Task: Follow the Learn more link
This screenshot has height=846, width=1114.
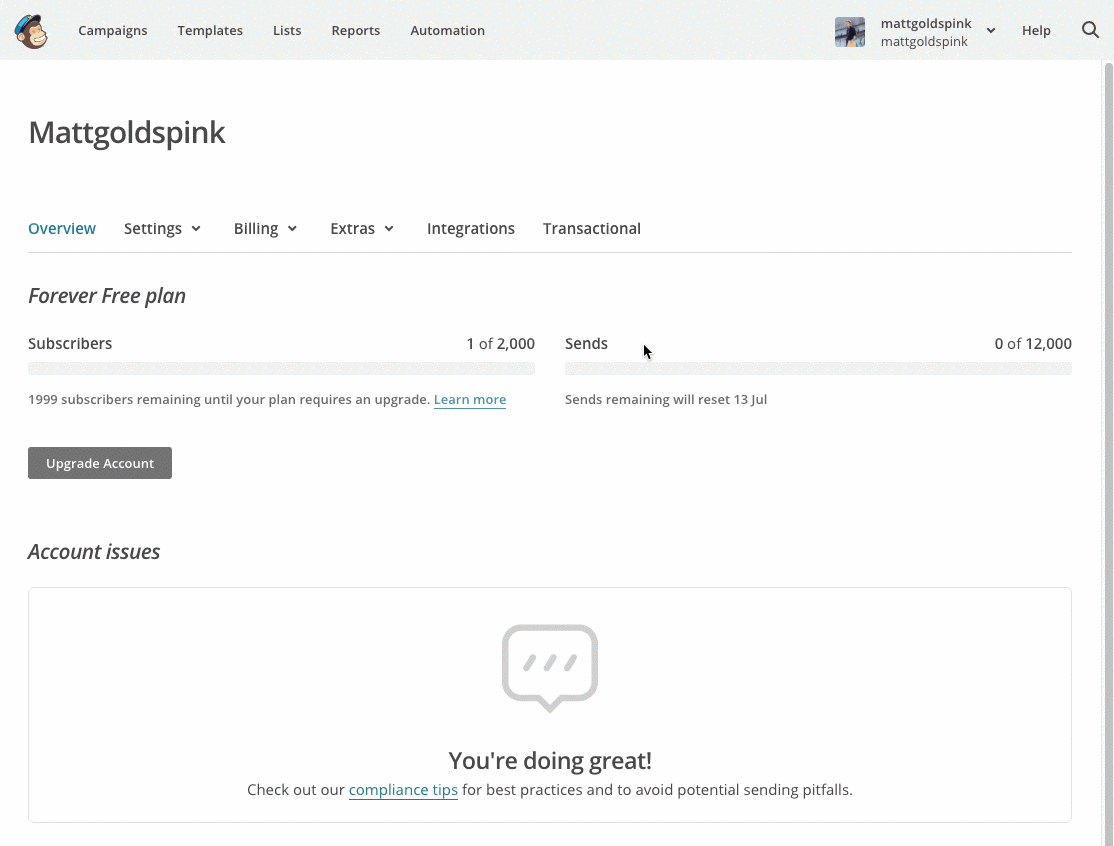Action: (x=469, y=399)
